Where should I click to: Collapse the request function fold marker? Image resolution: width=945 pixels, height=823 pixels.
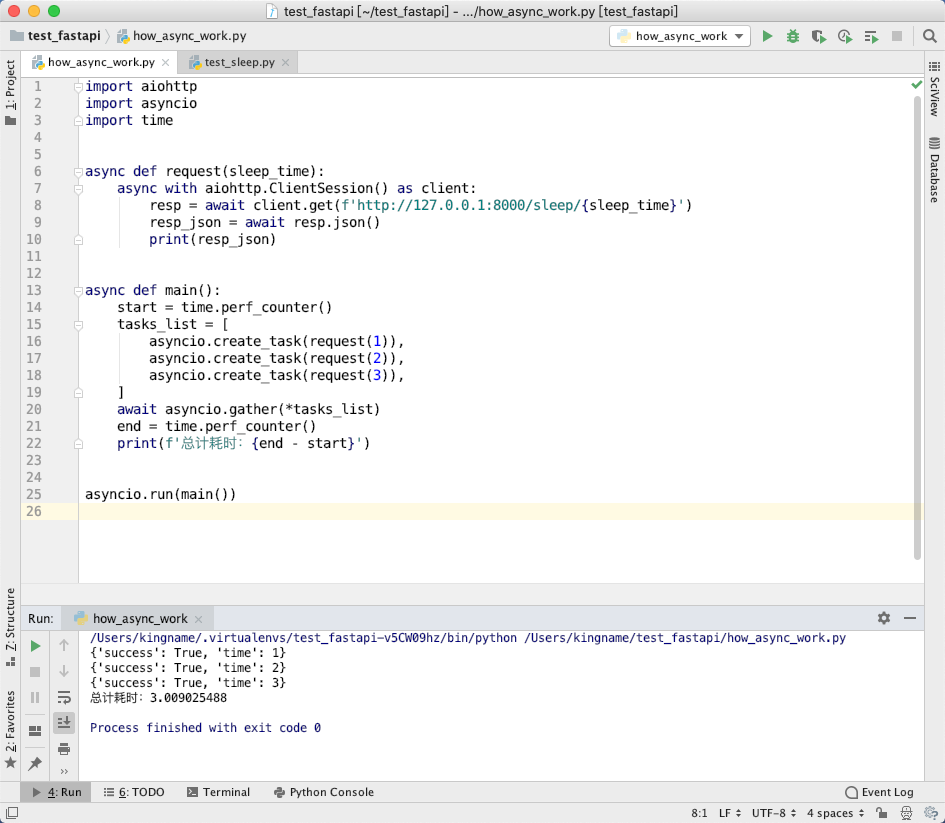(x=78, y=172)
